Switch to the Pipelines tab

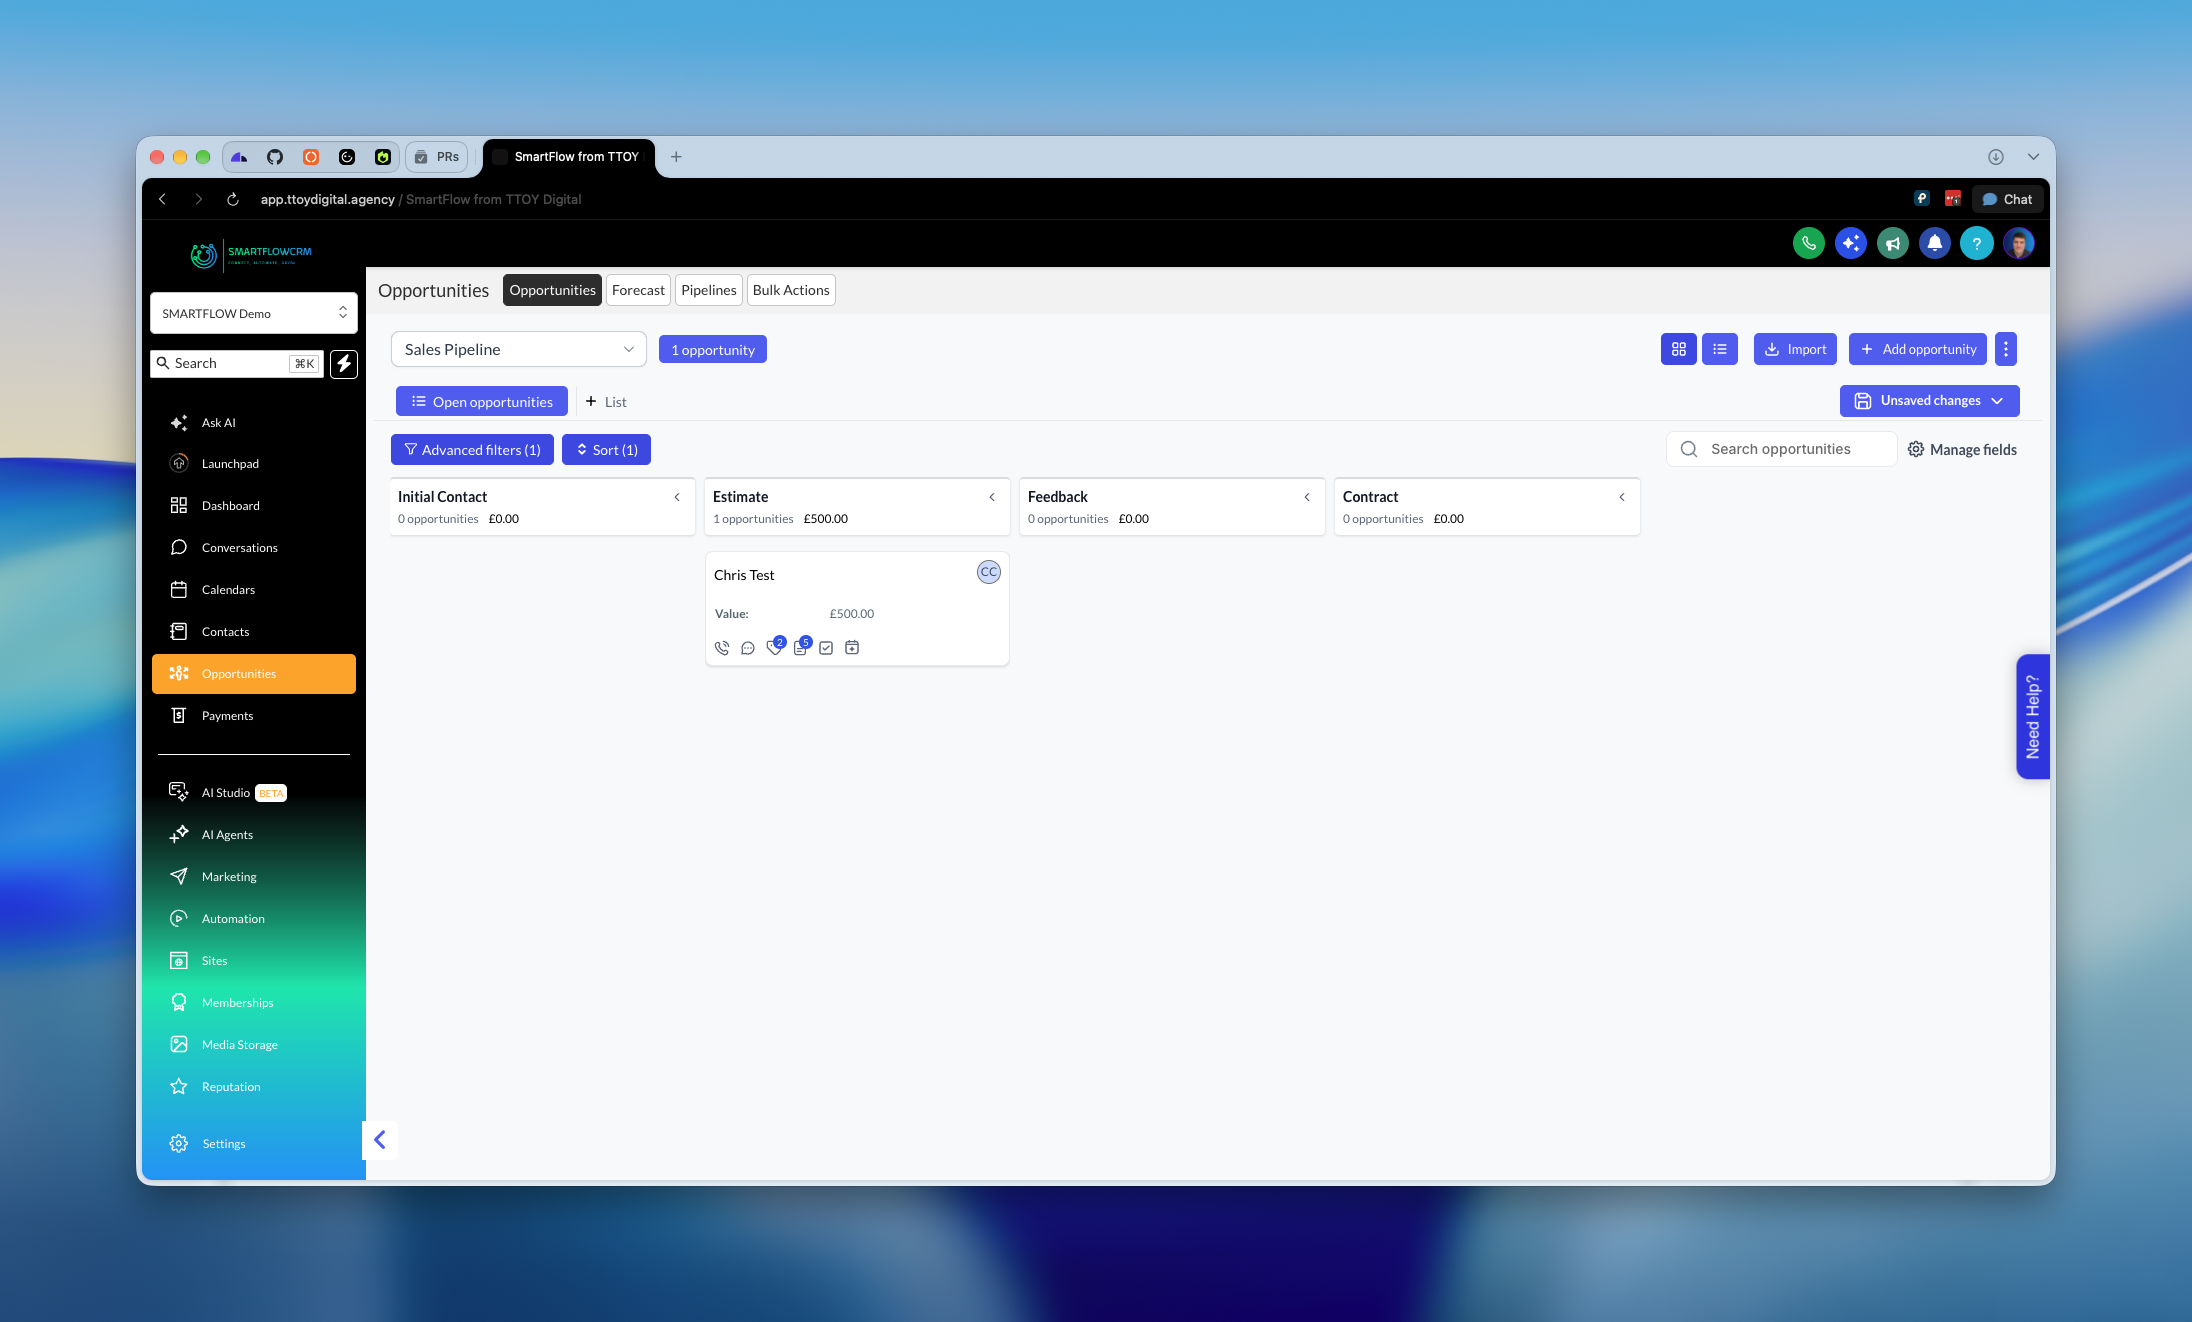point(708,290)
